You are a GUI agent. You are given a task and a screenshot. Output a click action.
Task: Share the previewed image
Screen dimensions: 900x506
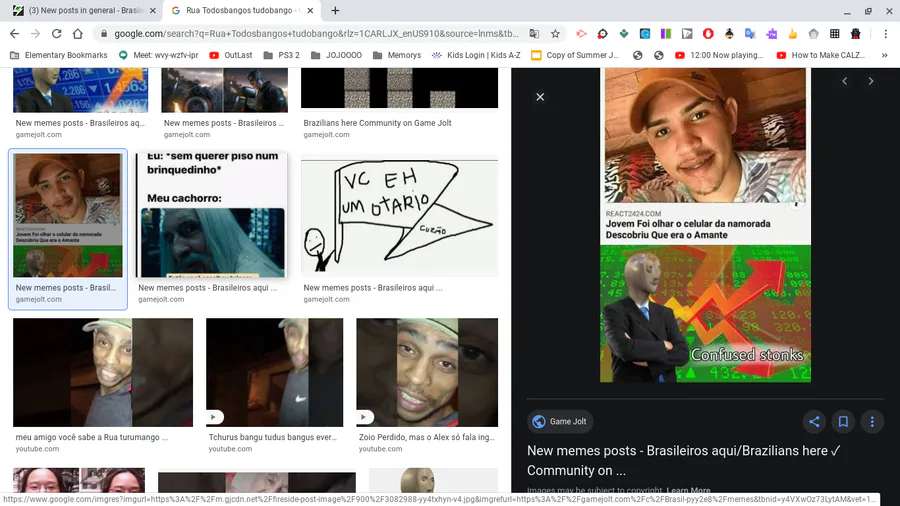[814, 422]
